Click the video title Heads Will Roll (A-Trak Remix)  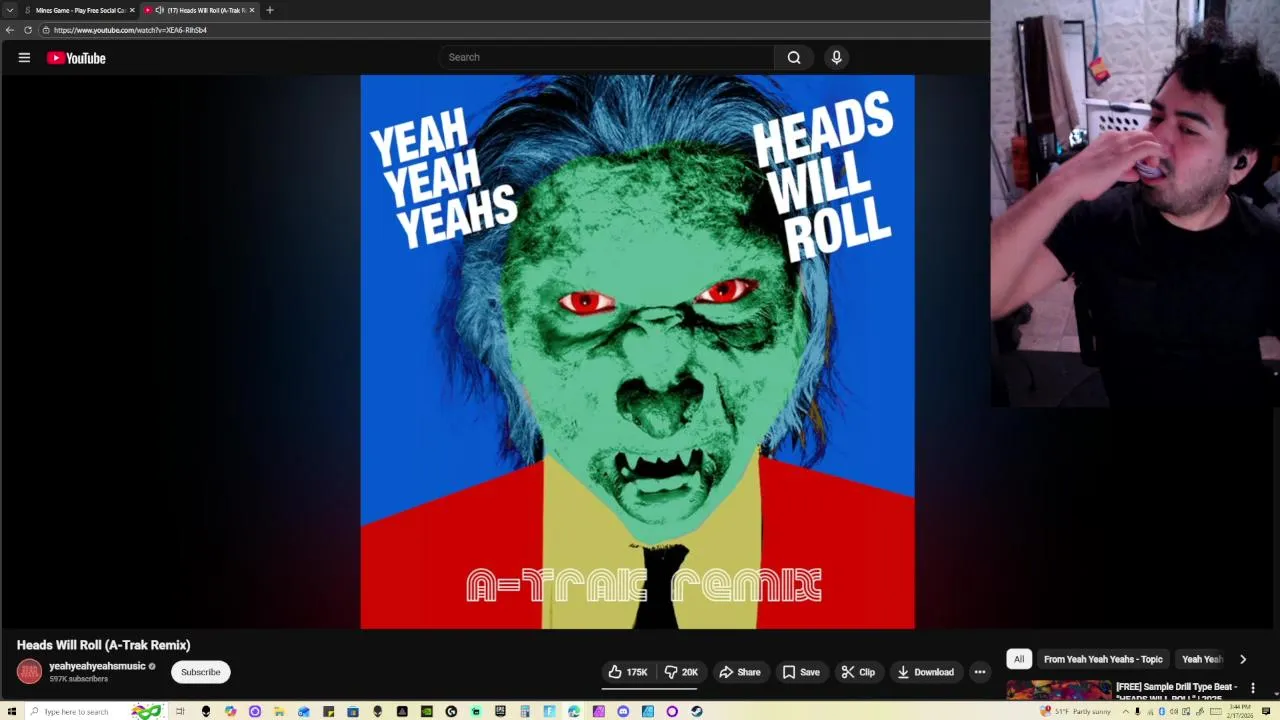pyautogui.click(x=103, y=645)
